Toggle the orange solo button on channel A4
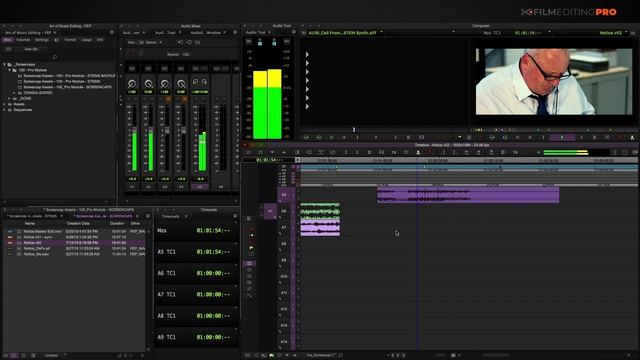This screenshot has width=640, height=360. click(x=184, y=99)
